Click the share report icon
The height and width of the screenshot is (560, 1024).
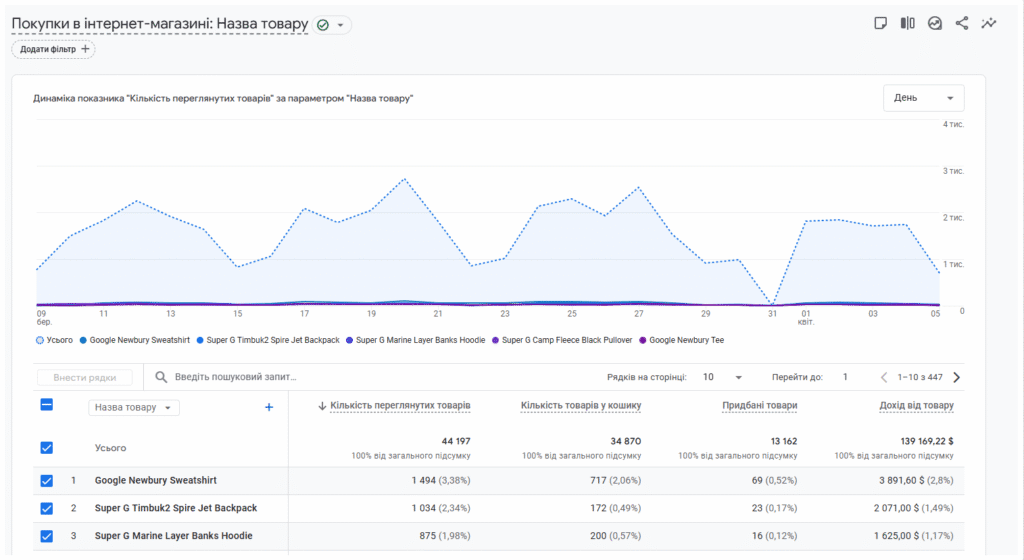tap(962, 23)
